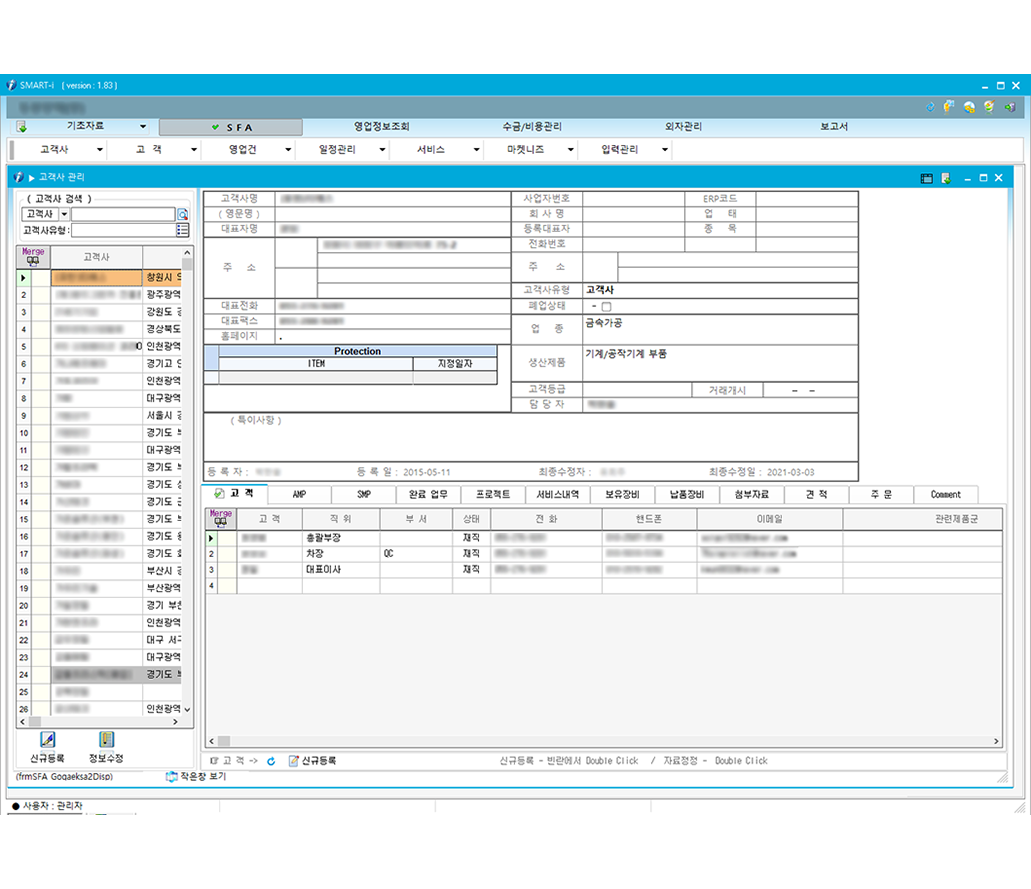Click the refresh icon next to 고객 arrow
The image size is (1031, 889).
coord(271,761)
